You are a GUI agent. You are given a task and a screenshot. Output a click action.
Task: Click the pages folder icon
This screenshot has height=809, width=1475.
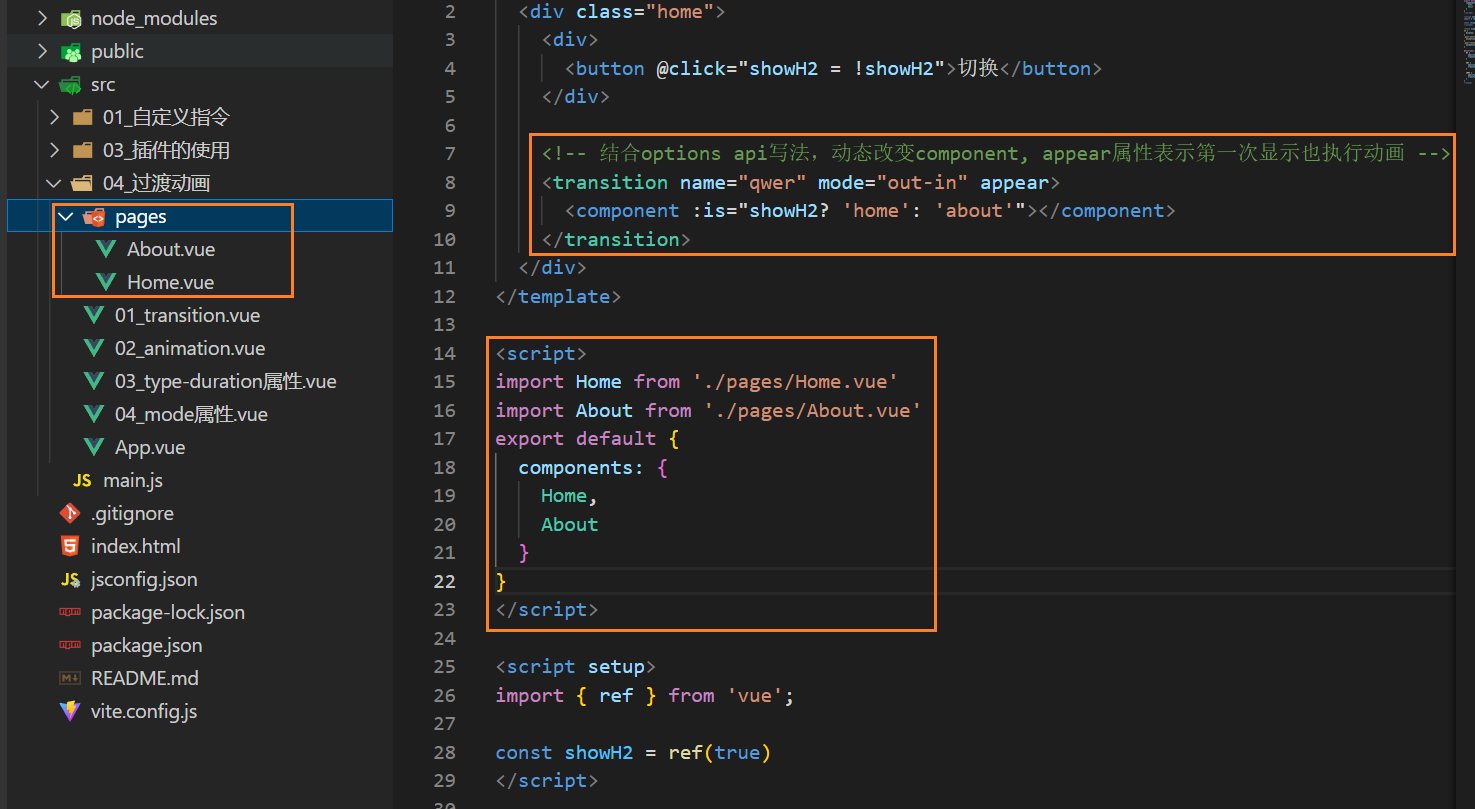pyautogui.click(x=95, y=217)
